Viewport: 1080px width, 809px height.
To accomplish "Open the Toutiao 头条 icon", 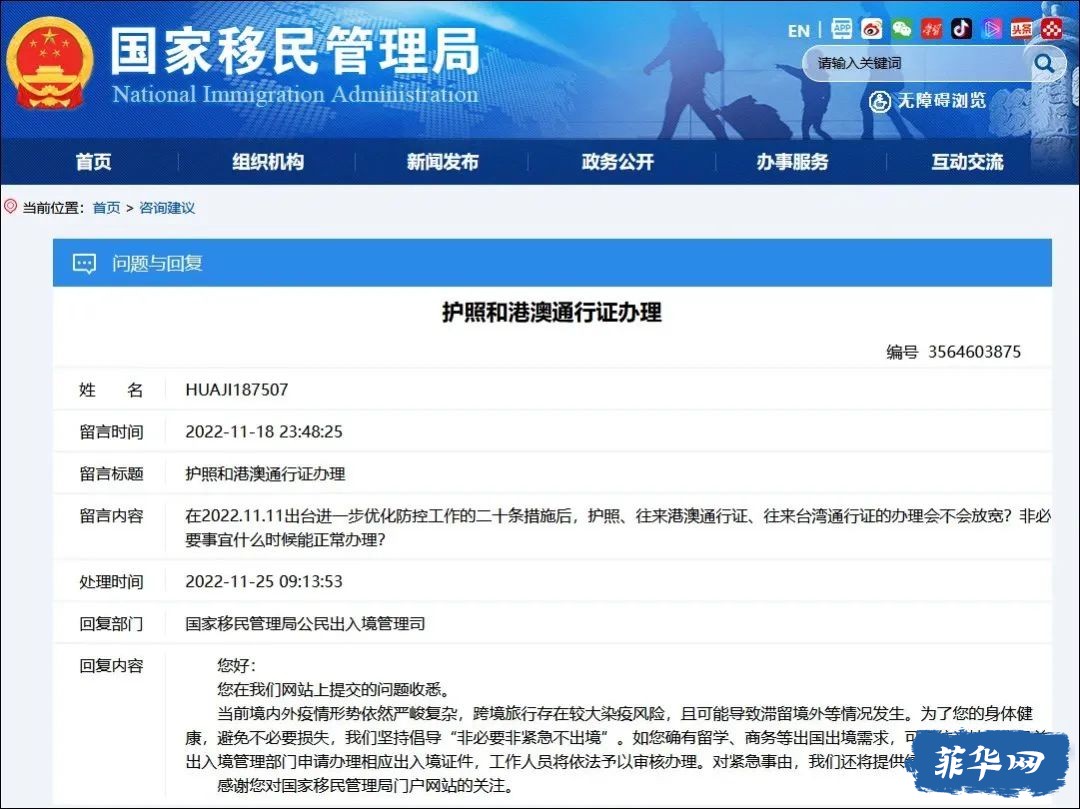I will pos(1021,29).
